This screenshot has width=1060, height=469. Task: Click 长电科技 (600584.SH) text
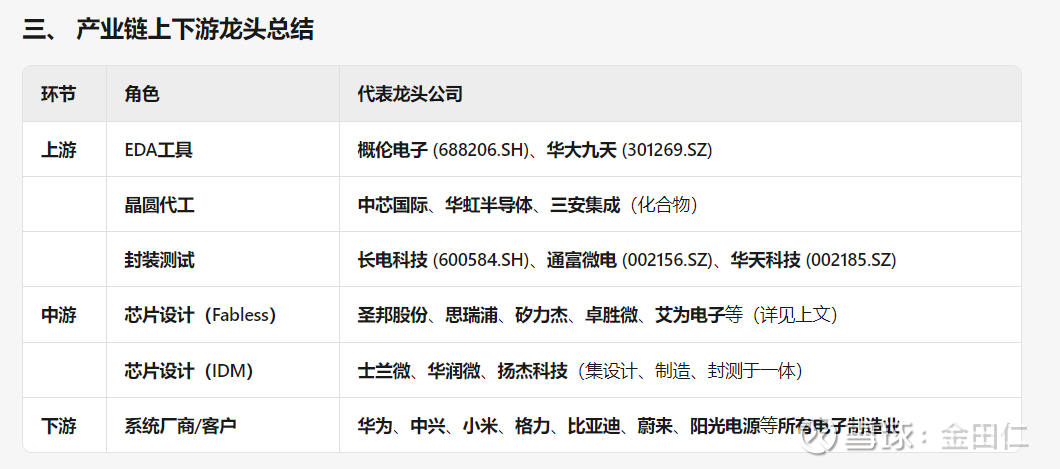443,260
